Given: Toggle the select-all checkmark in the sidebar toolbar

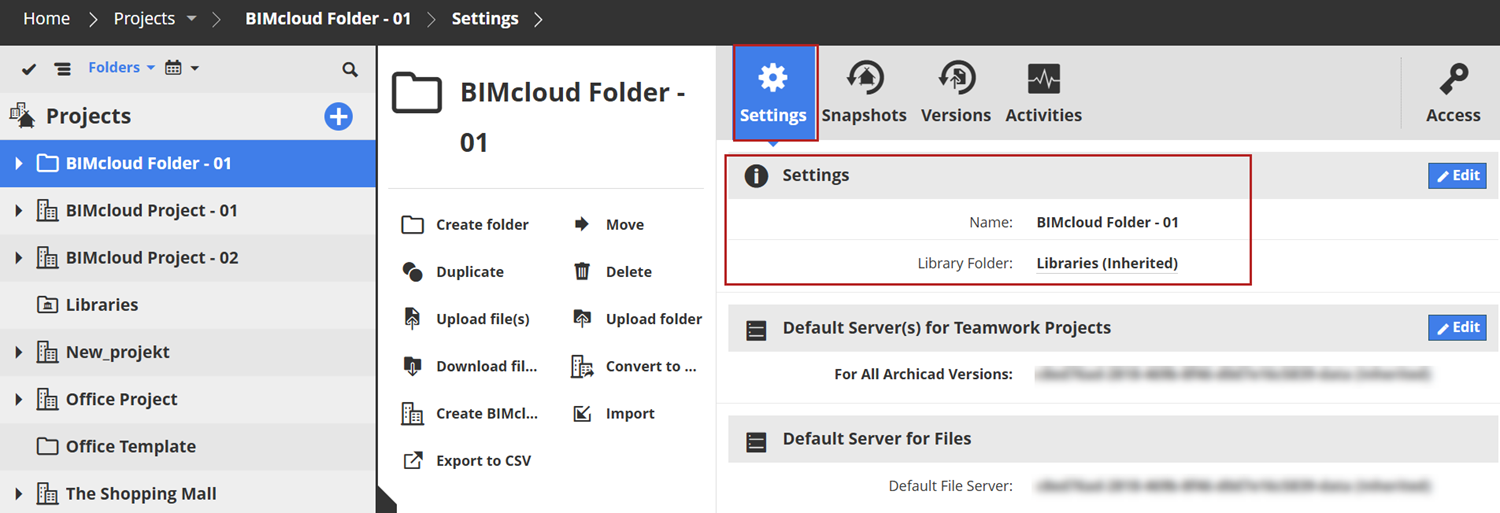Looking at the screenshot, I should (x=29, y=69).
